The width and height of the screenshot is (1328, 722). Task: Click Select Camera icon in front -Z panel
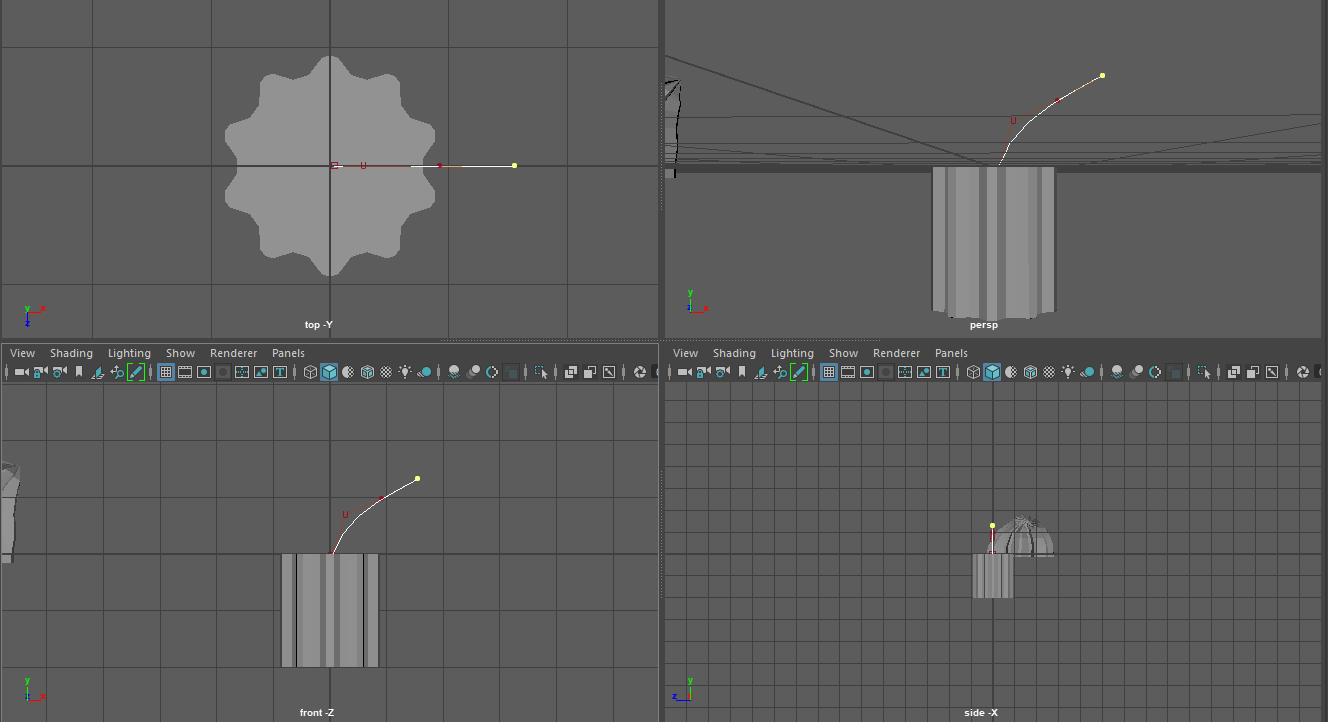coord(21,372)
